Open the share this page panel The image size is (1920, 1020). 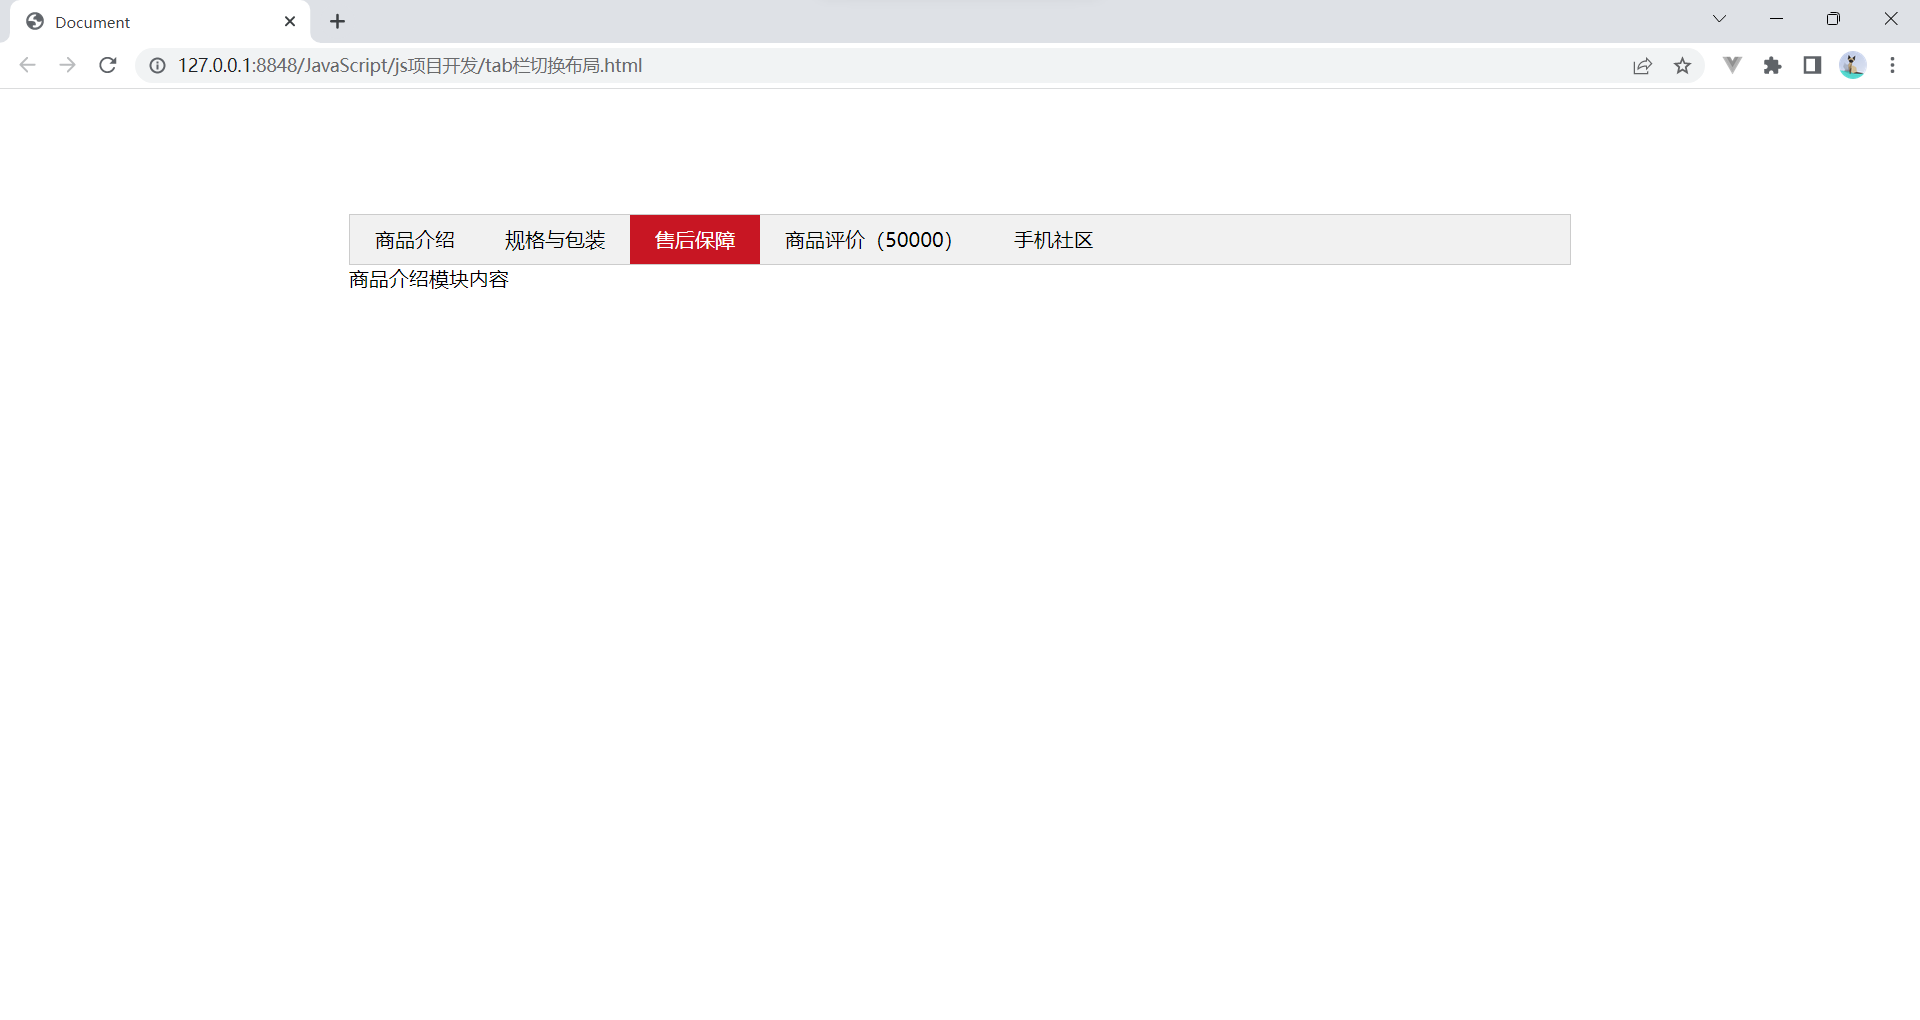click(x=1643, y=65)
